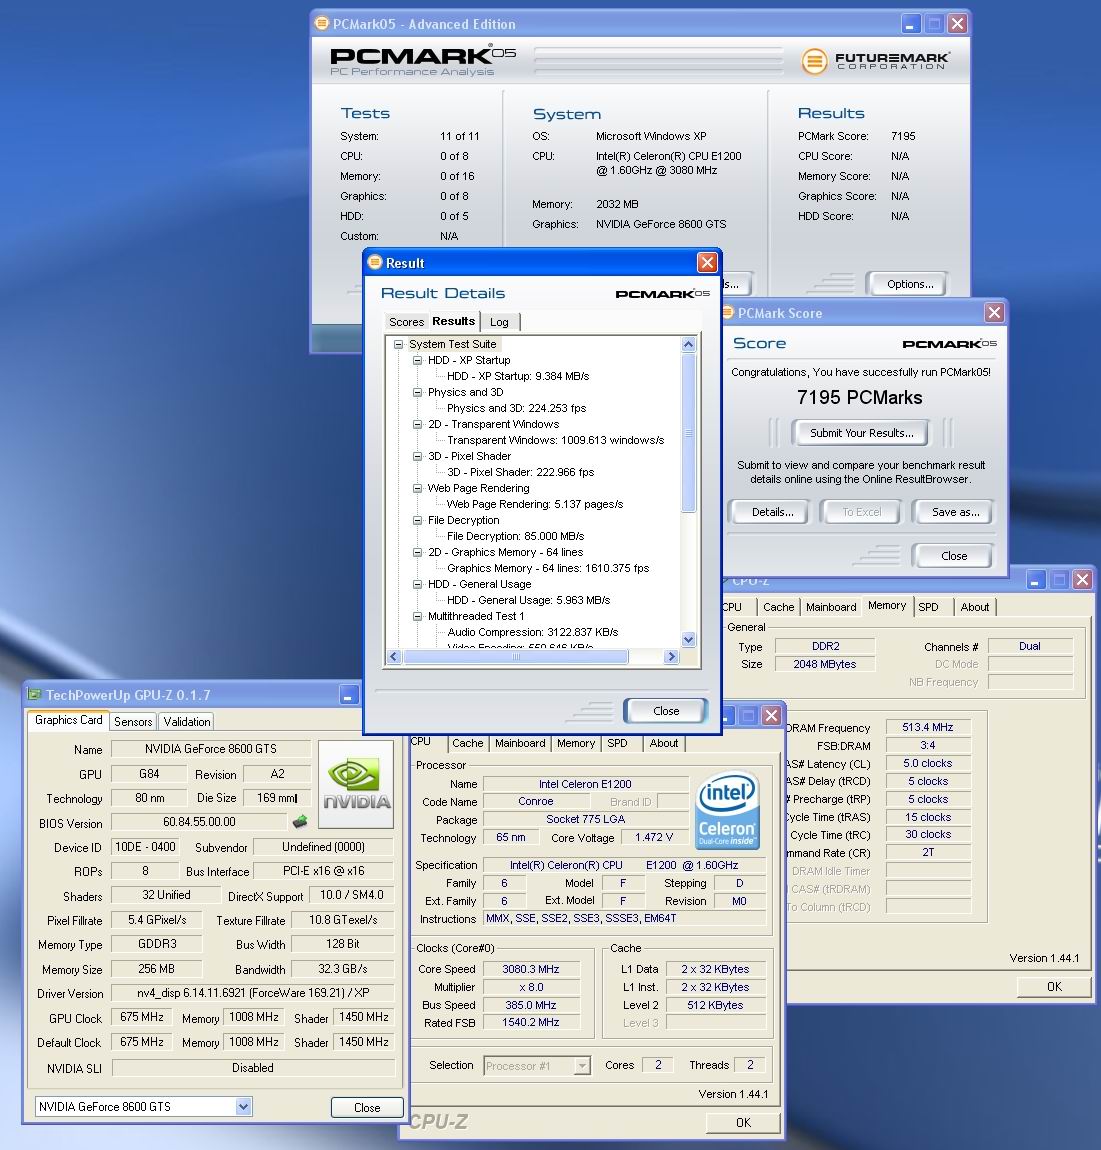Viewport: 1101px width, 1150px height.
Task: Click the Bus Speed 385.0 MHz field
Action: pyautogui.click(x=531, y=1005)
